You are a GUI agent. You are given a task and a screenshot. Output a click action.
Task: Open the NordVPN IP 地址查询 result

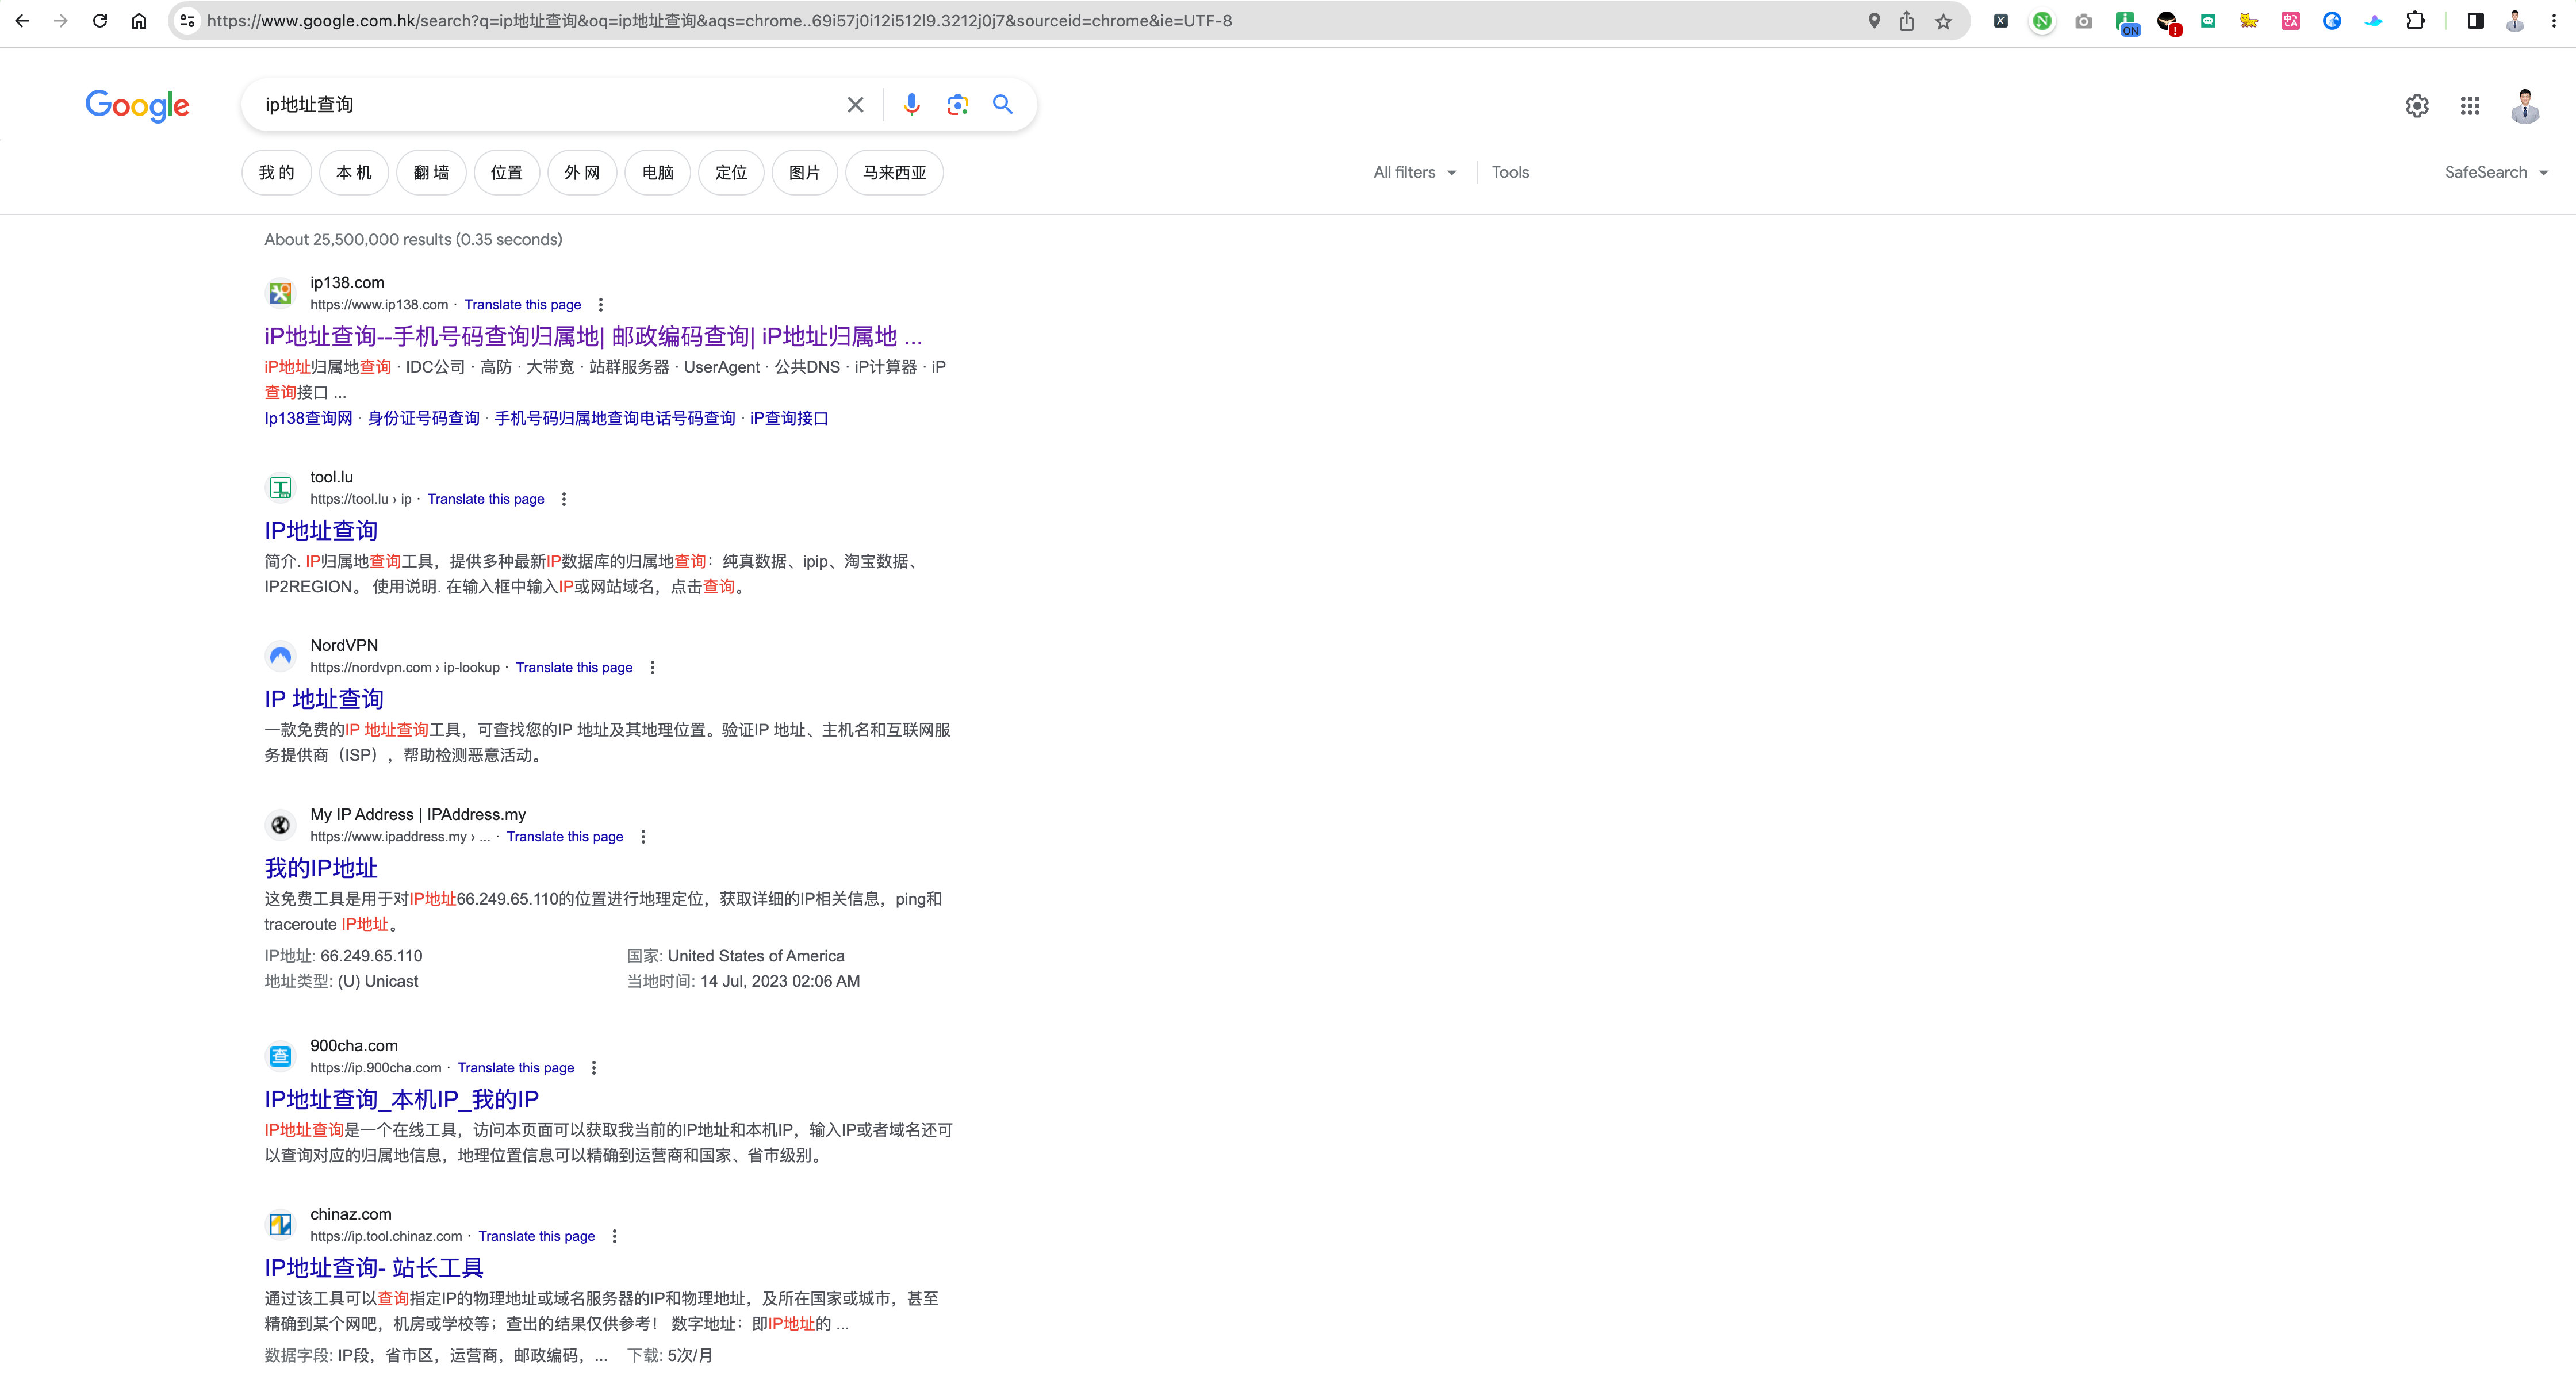(x=324, y=700)
